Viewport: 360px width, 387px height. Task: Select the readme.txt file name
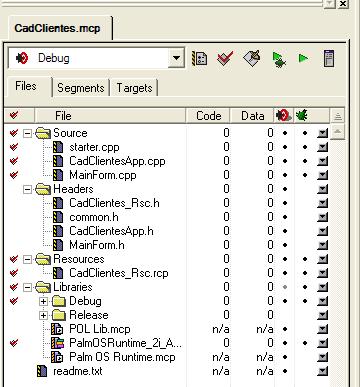point(78,371)
